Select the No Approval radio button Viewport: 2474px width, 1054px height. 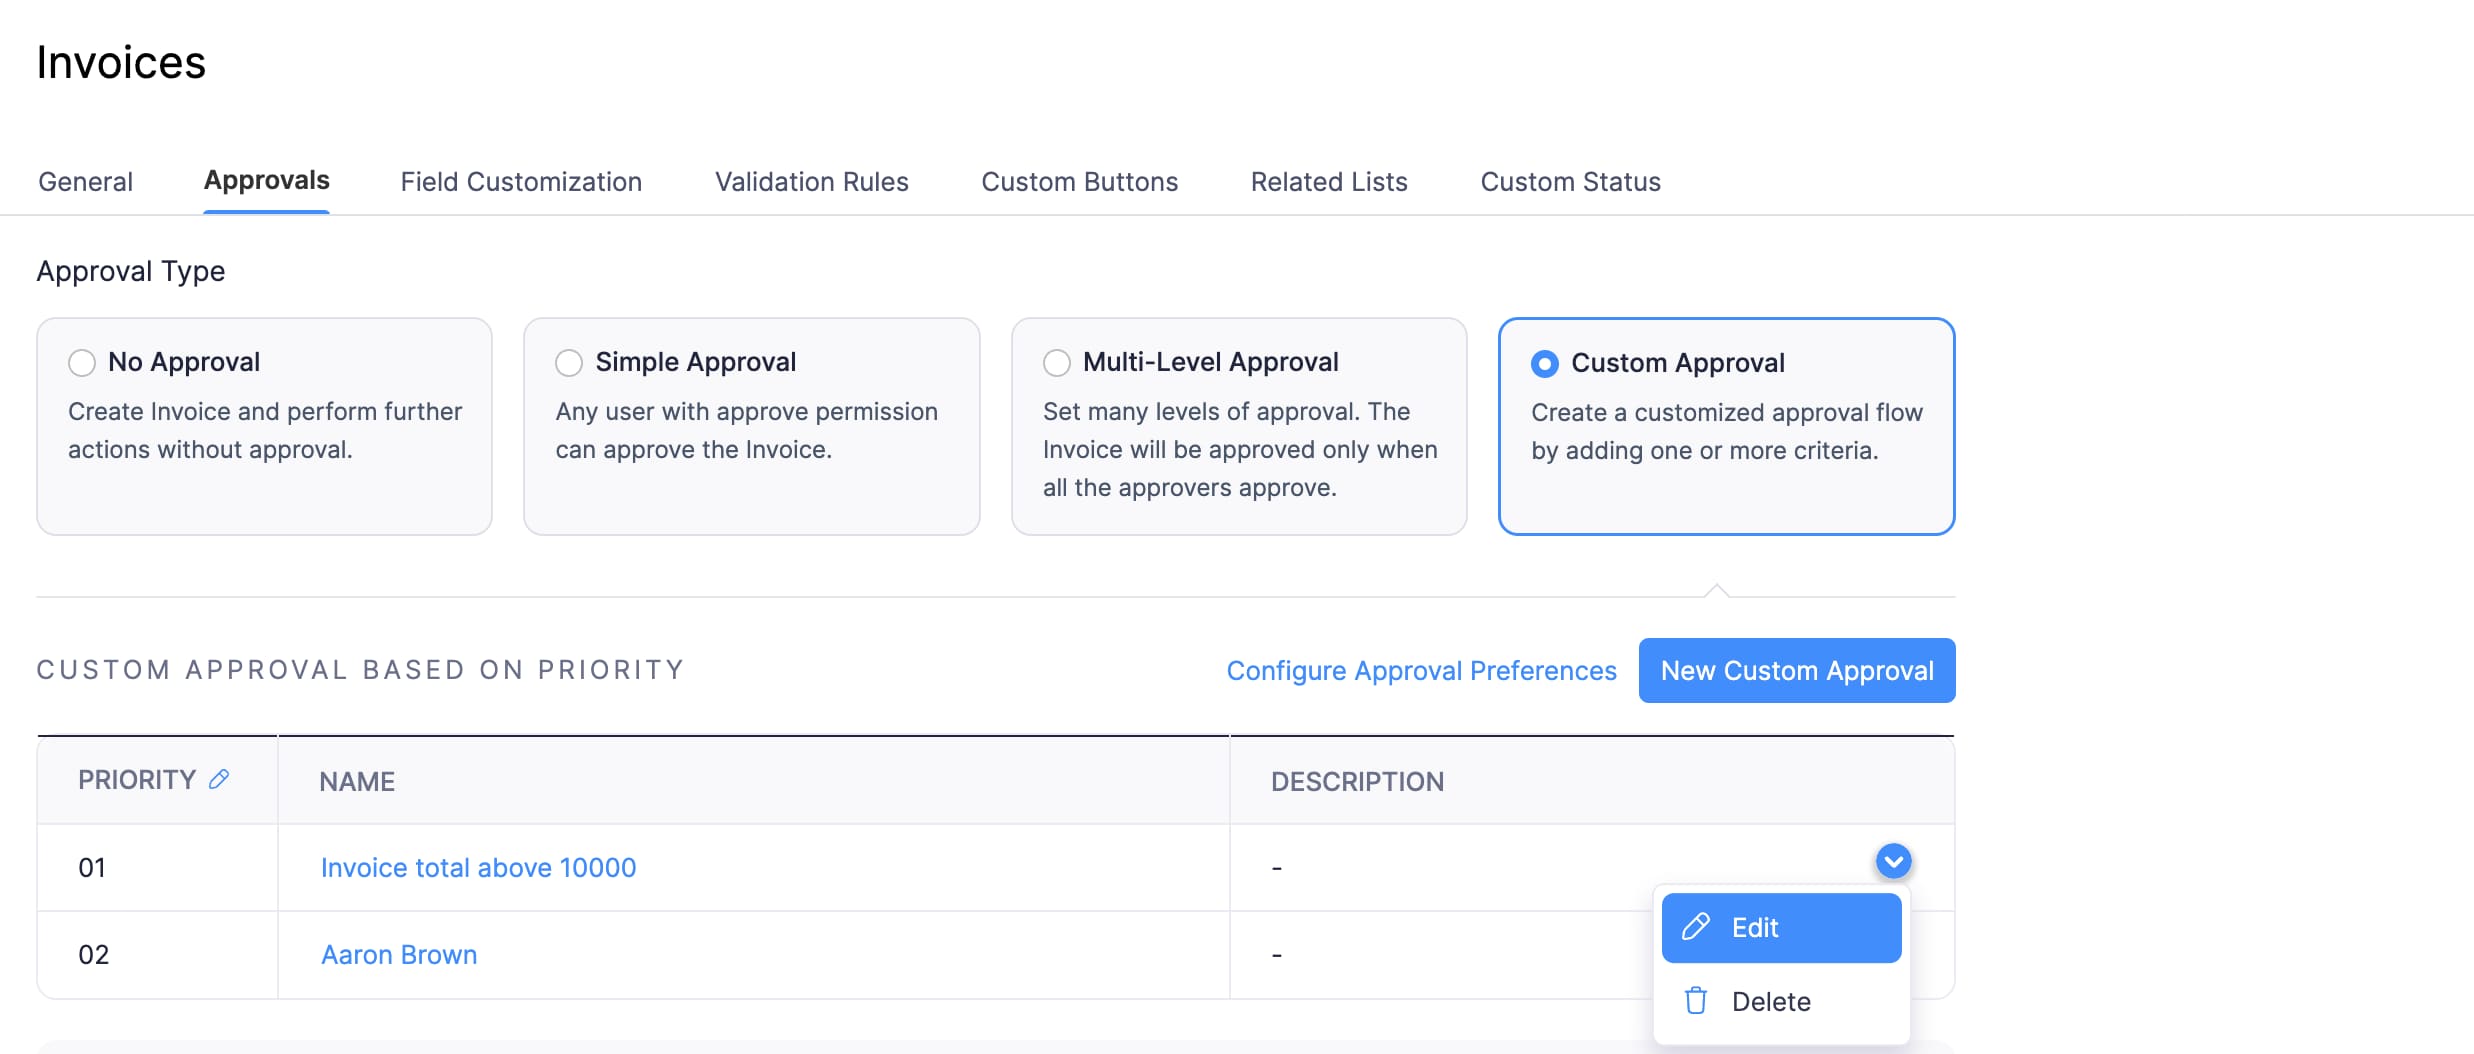pyautogui.click(x=82, y=362)
